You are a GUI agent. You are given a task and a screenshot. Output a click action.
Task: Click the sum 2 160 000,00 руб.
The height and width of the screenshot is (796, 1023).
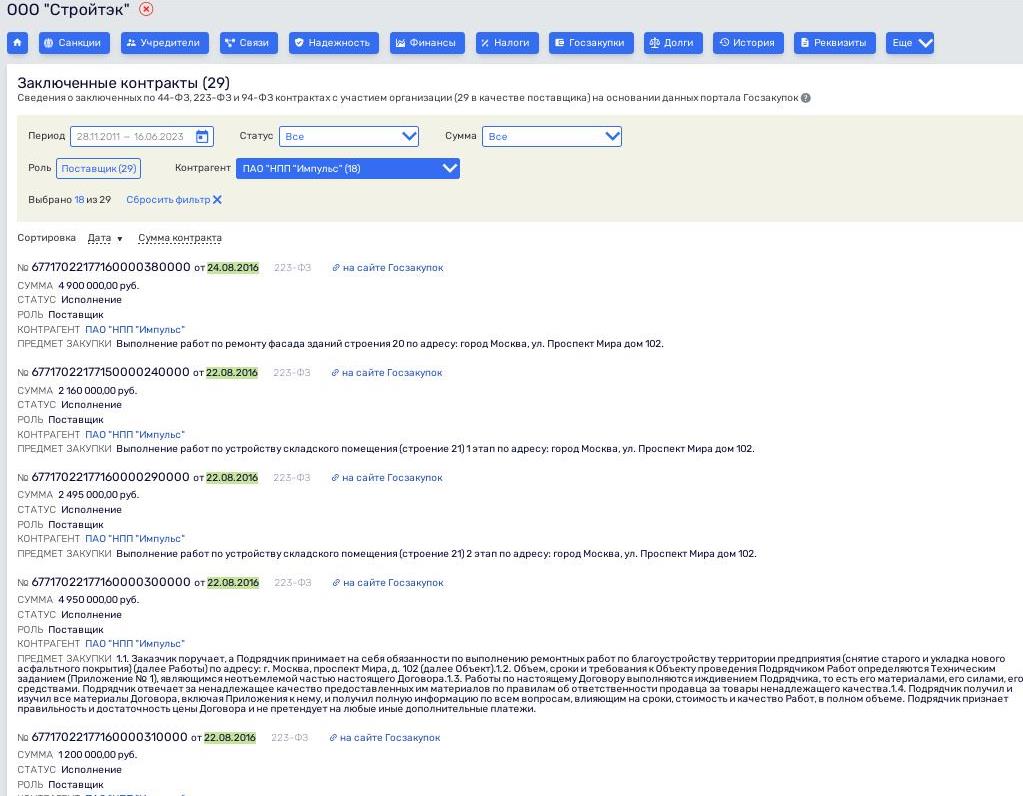point(98,391)
